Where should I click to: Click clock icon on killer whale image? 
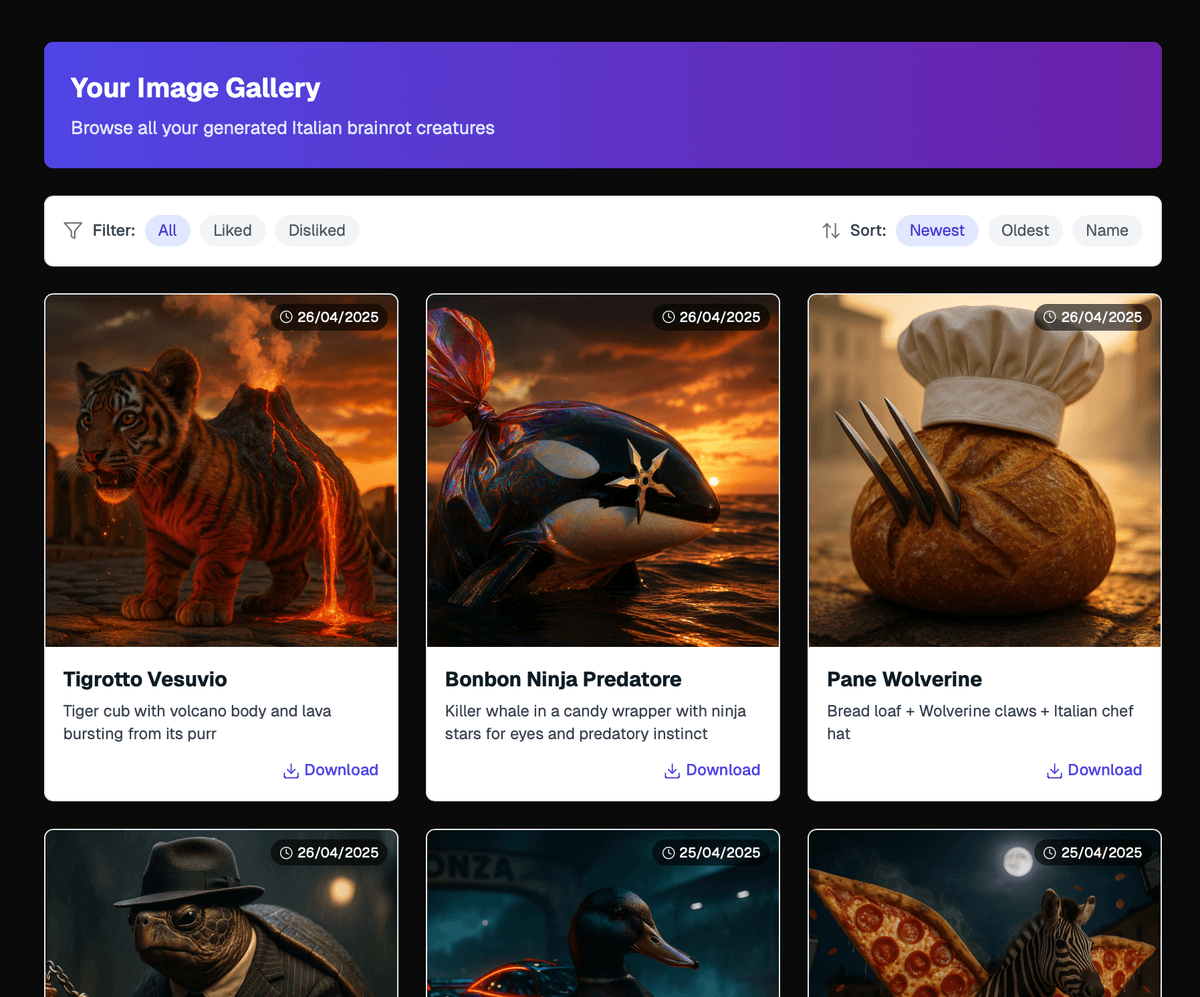click(x=668, y=317)
